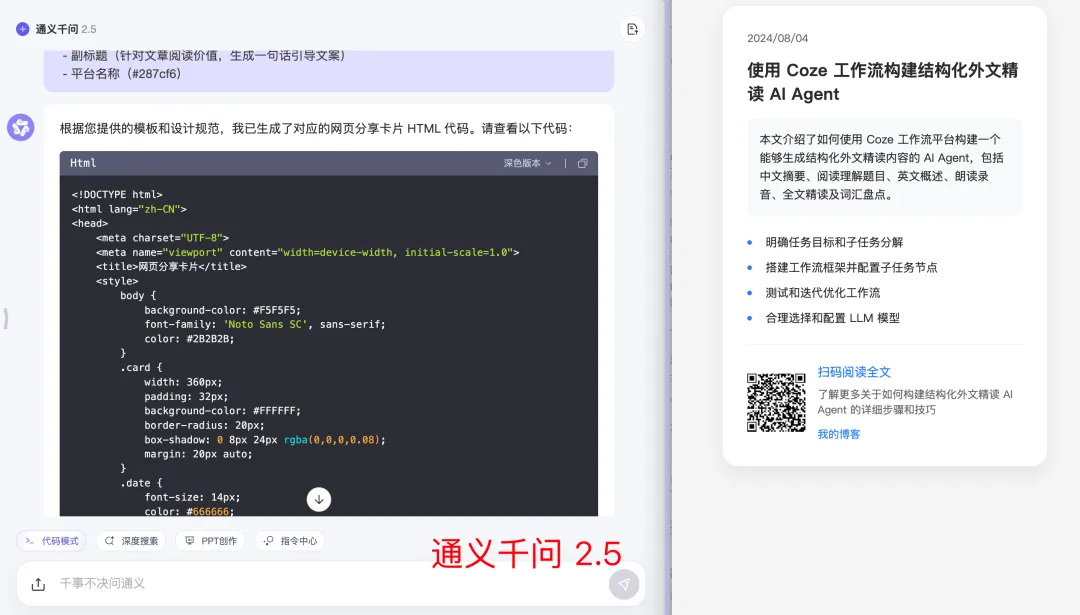
Task: Click the date 2024/08/04
Action: point(778,38)
